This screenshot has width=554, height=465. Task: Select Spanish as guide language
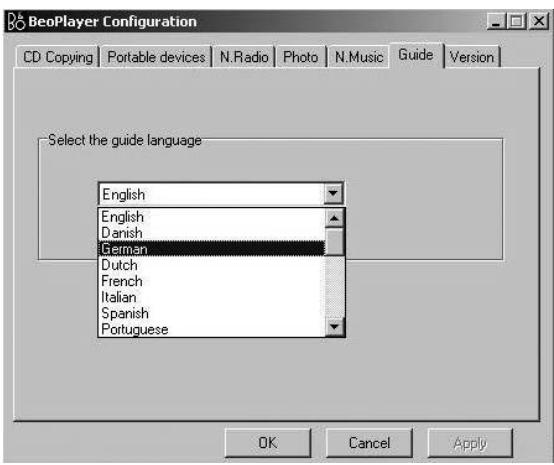[211, 313]
